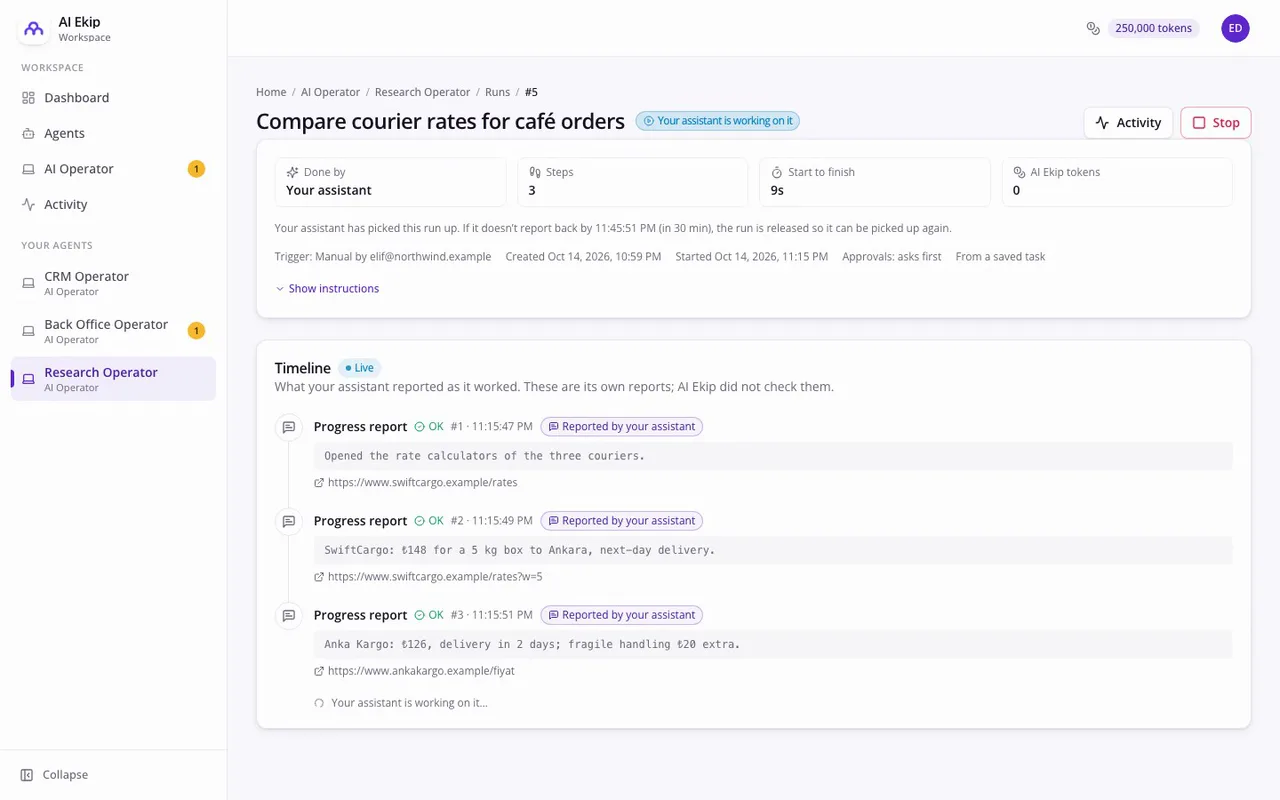
Task: Expand Show instructions
Action: click(x=327, y=288)
